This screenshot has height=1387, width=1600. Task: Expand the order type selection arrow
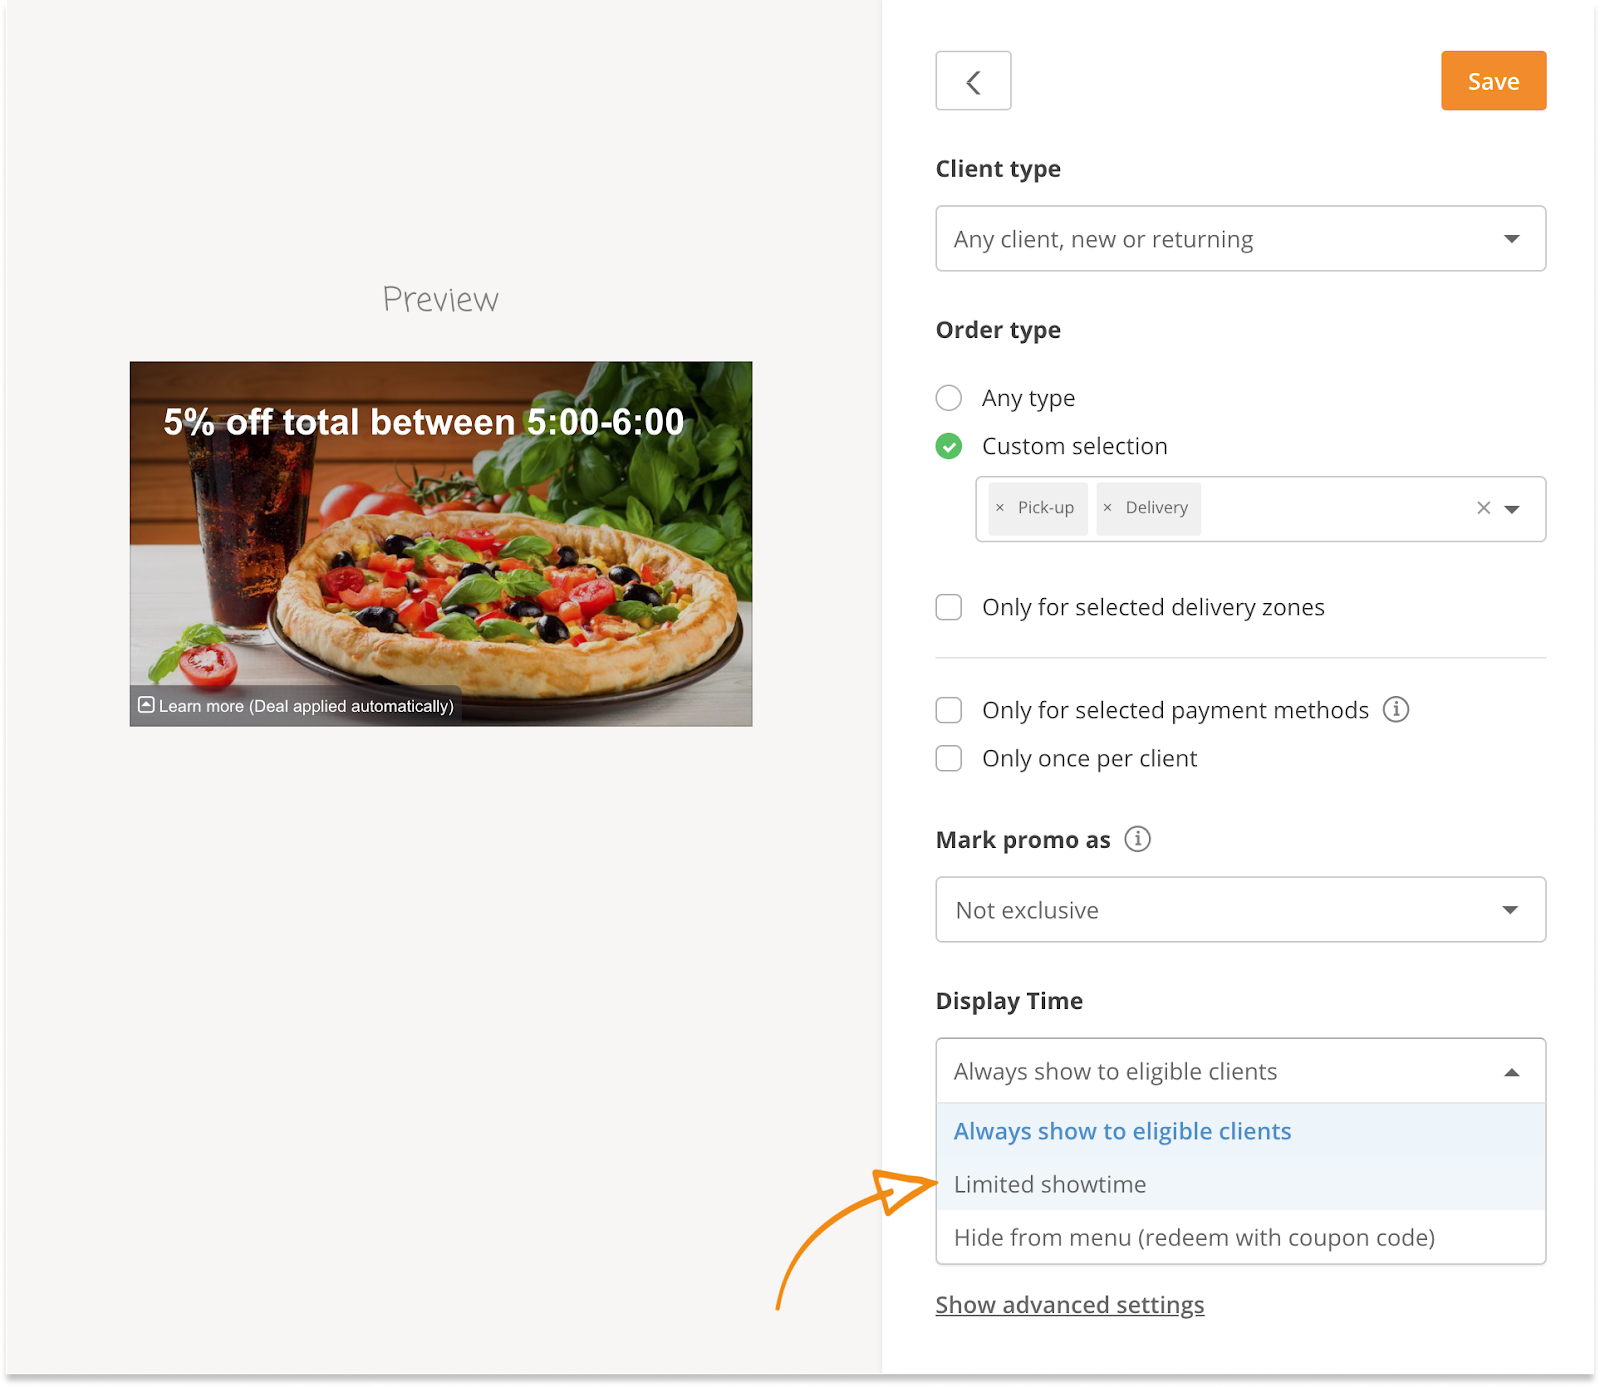pos(1513,509)
